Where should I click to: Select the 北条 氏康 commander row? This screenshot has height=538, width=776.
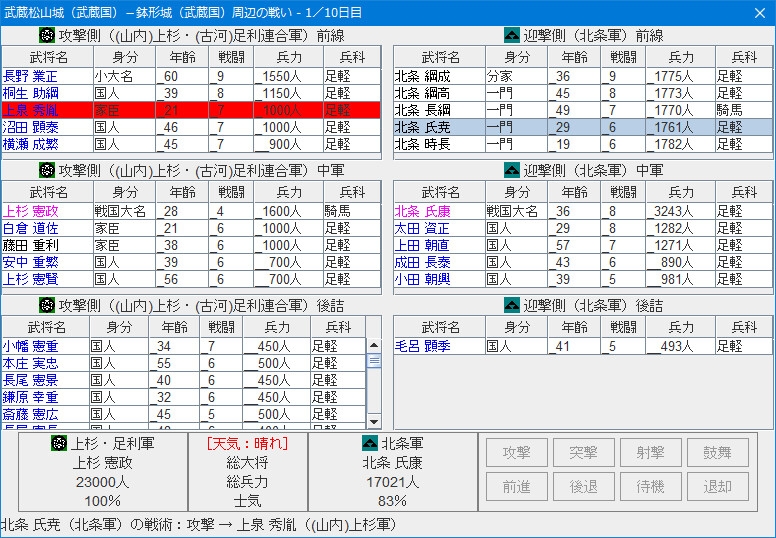582,211
